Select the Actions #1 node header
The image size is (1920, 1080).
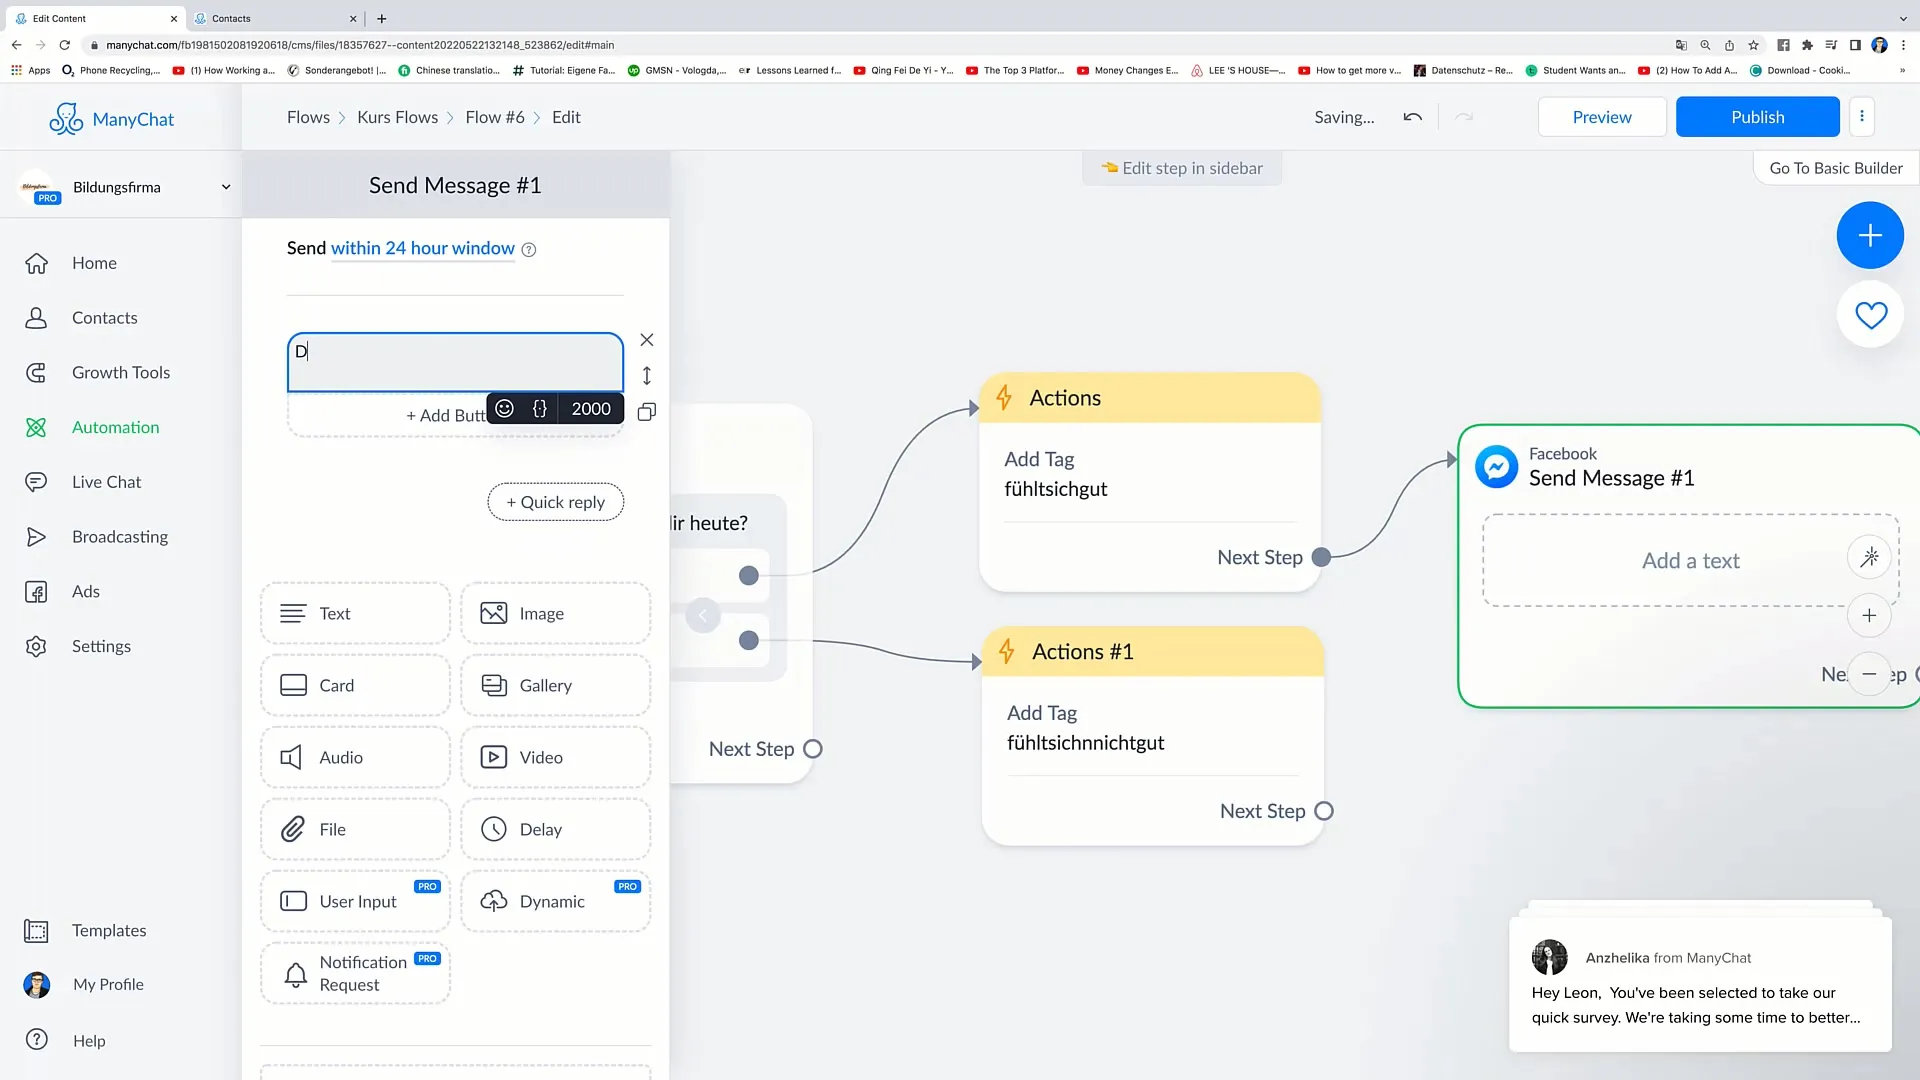click(1153, 652)
